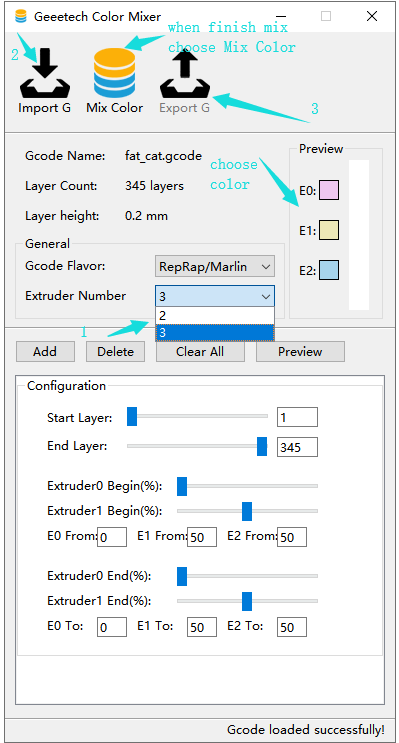Click the Add button
Viewport: 399px width, 743px height.
tap(45, 352)
